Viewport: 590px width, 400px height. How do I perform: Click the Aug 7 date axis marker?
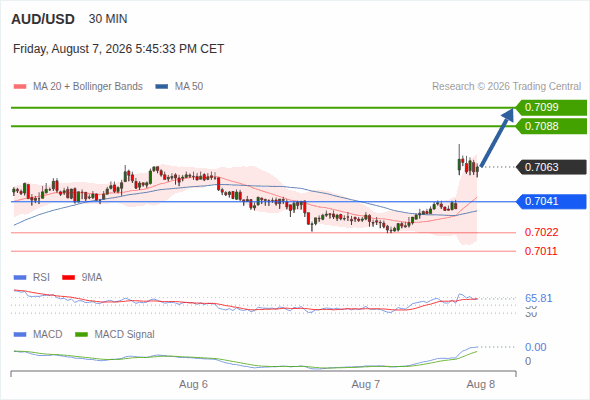tap(366, 384)
